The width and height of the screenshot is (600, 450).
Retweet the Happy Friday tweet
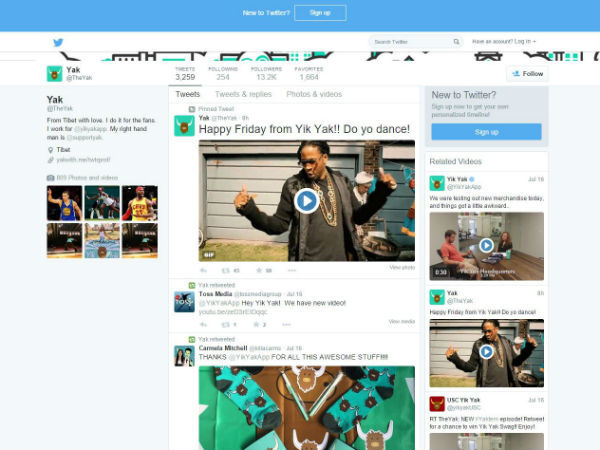226,271
